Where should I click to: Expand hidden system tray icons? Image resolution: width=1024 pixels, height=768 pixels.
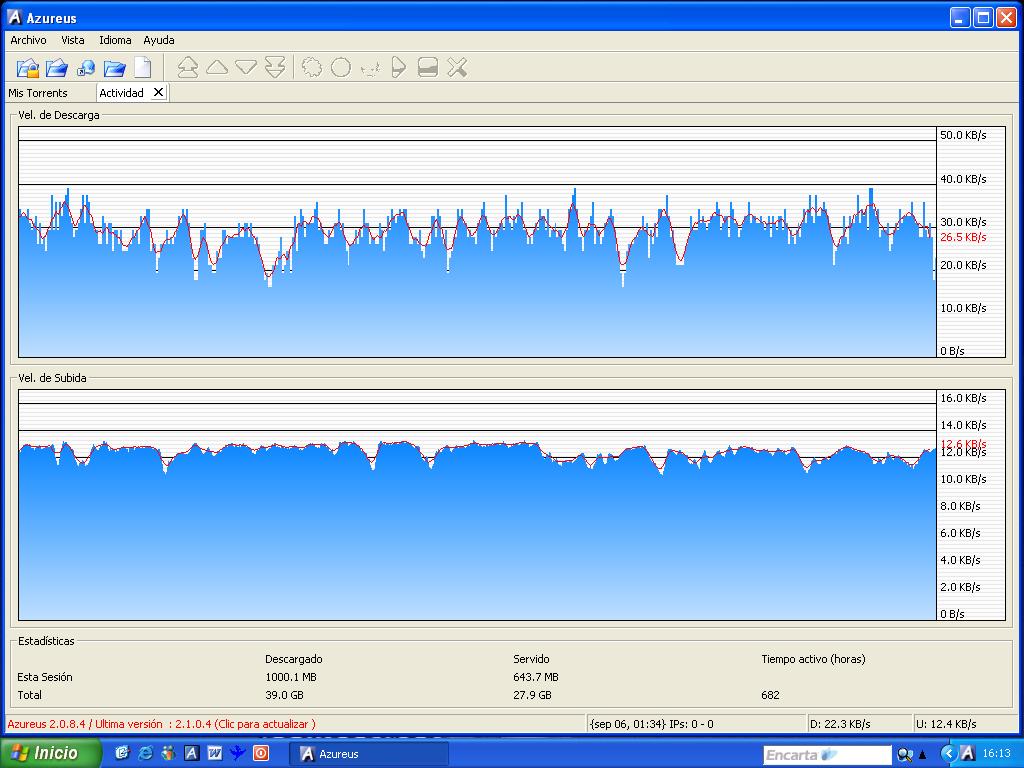pos(948,754)
